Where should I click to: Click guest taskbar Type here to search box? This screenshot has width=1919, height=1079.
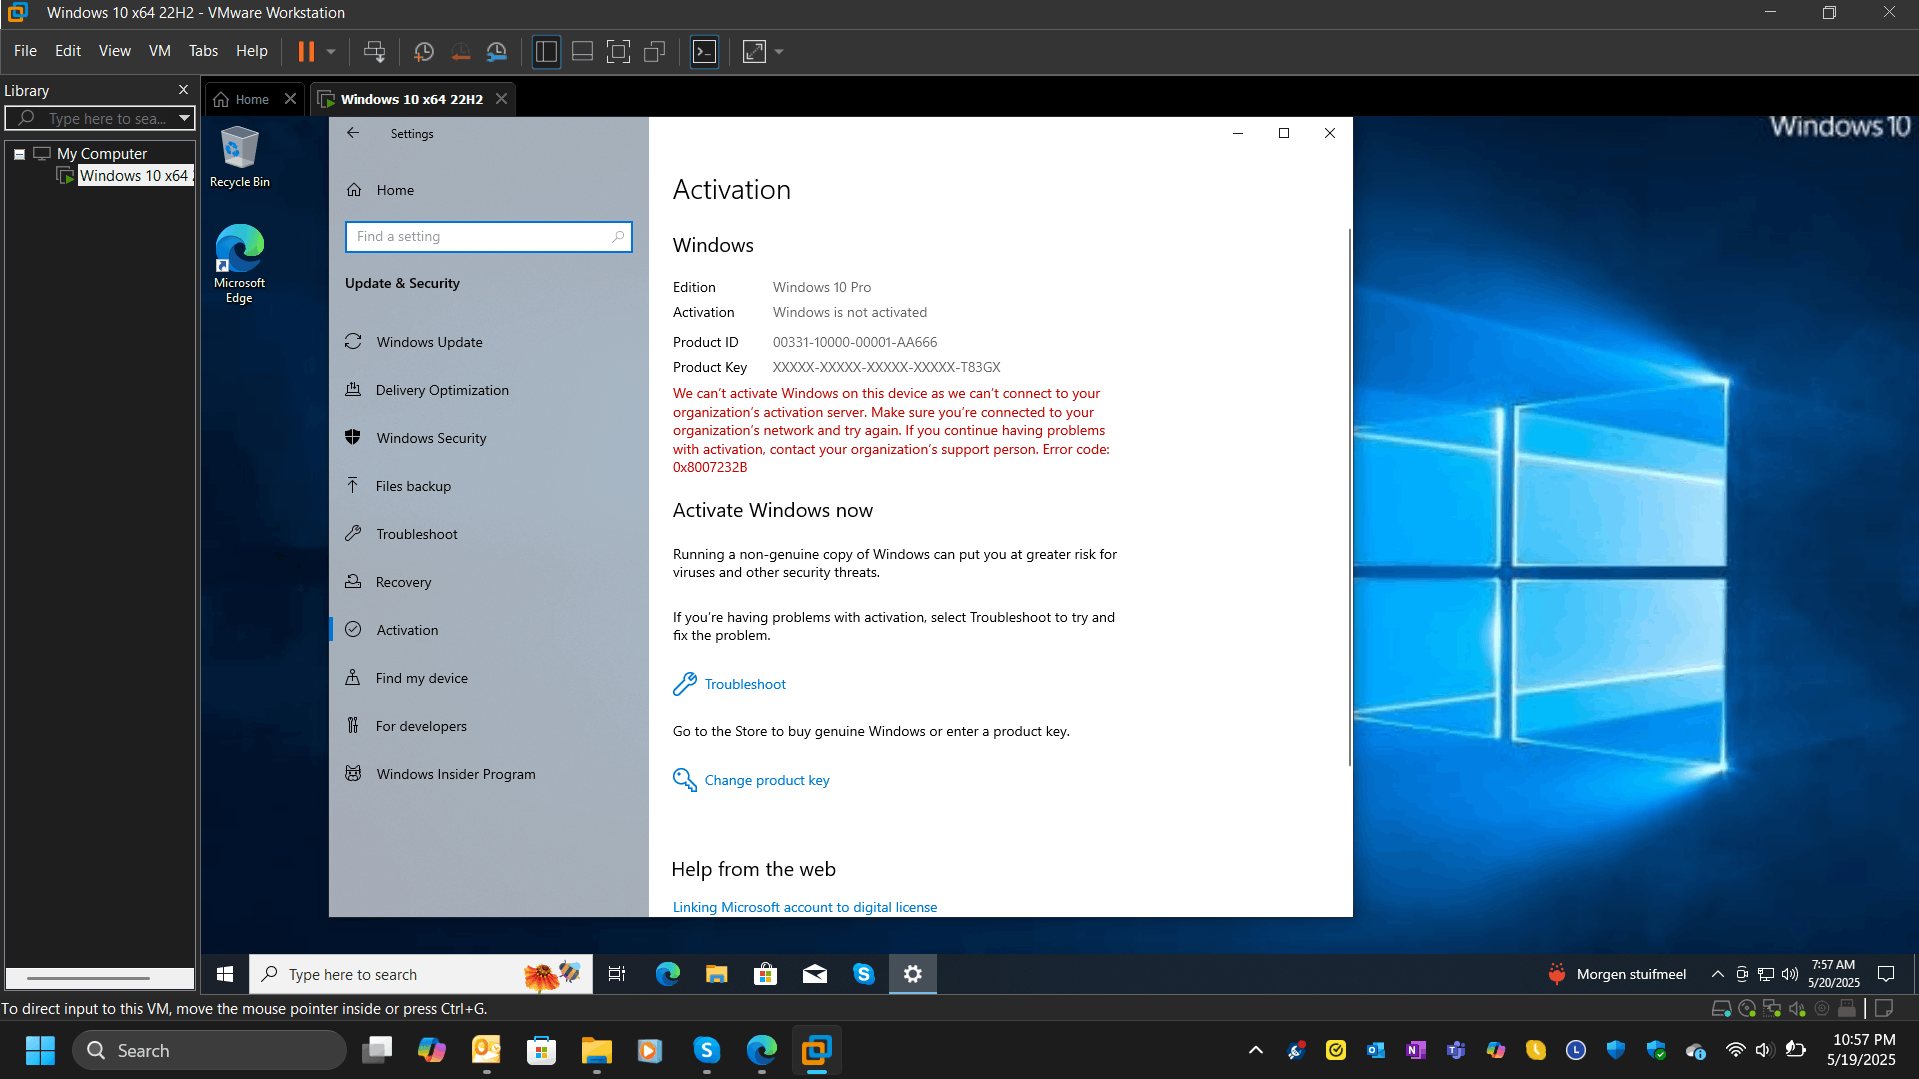(x=421, y=974)
